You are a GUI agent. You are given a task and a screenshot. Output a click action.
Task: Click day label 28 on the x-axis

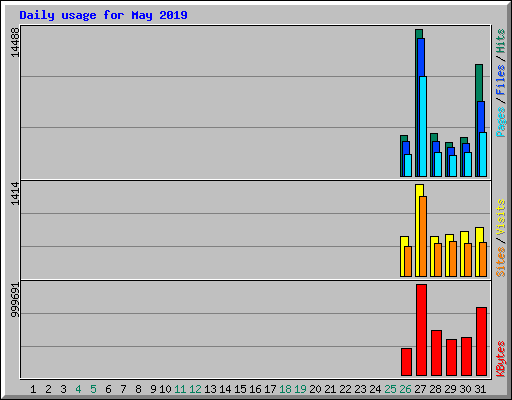[x=435, y=389]
